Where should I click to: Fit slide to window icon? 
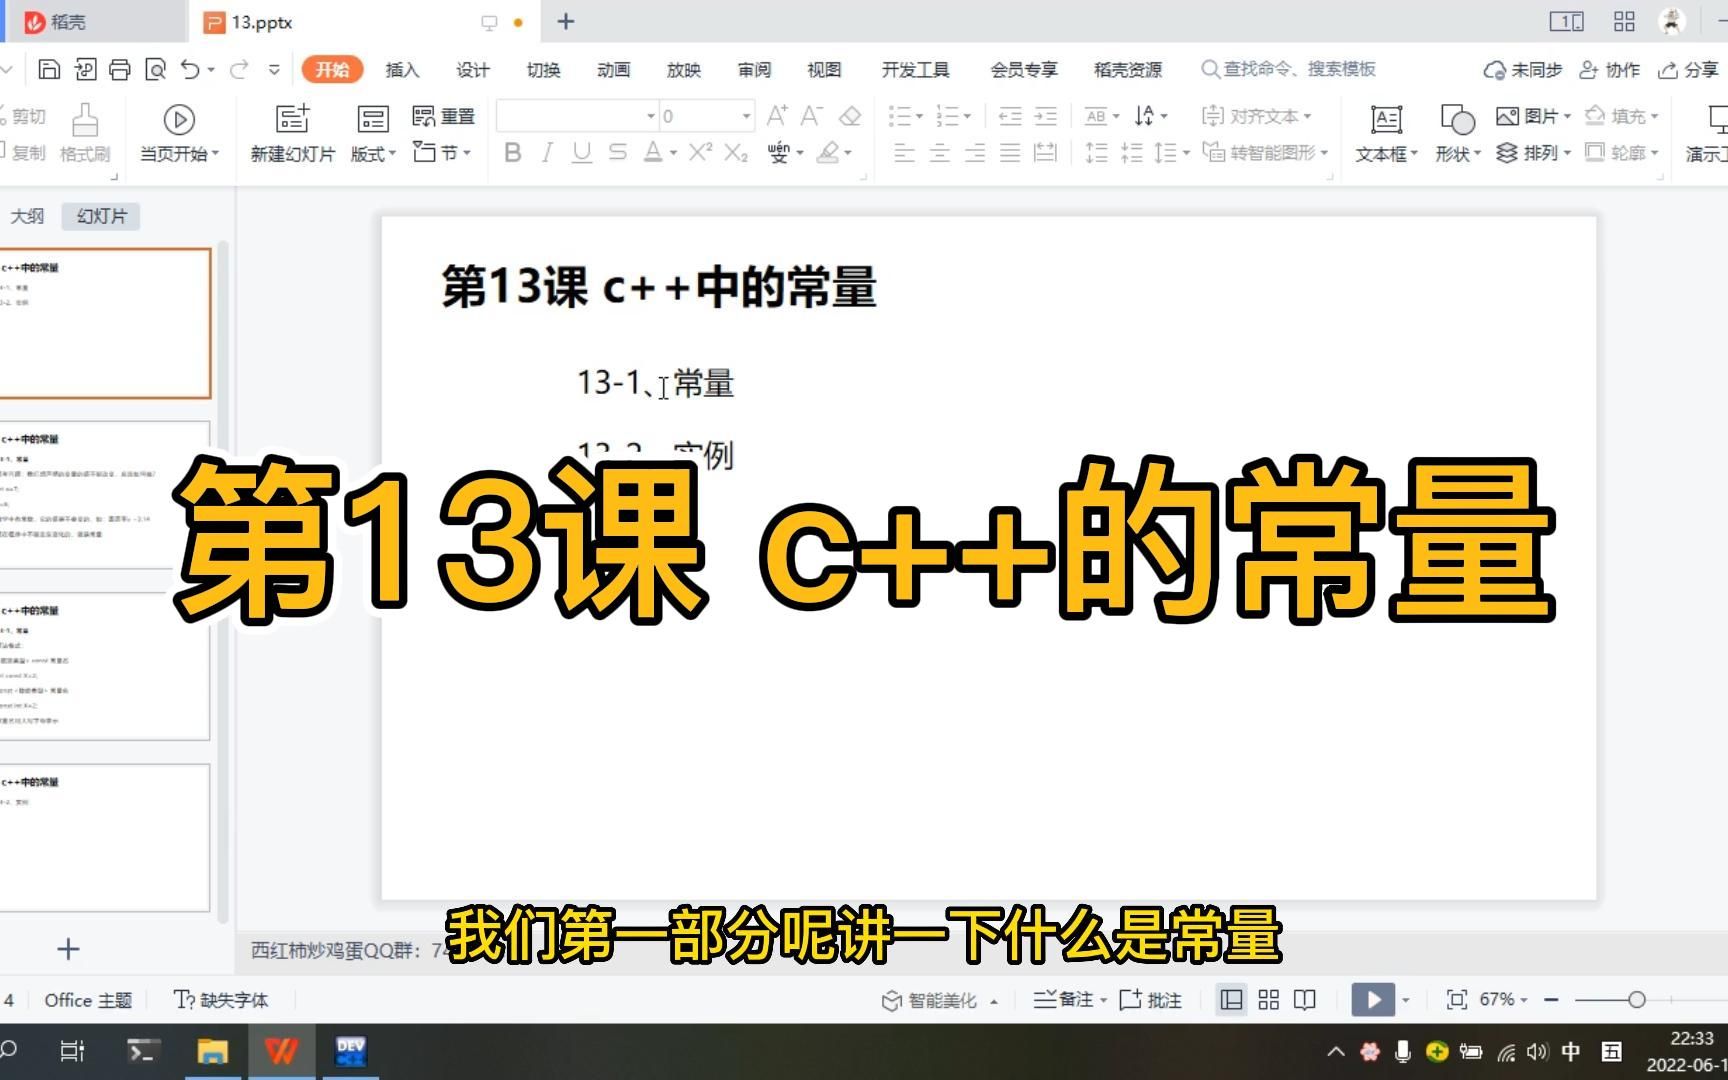pyautogui.click(x=1457, y=1000)
